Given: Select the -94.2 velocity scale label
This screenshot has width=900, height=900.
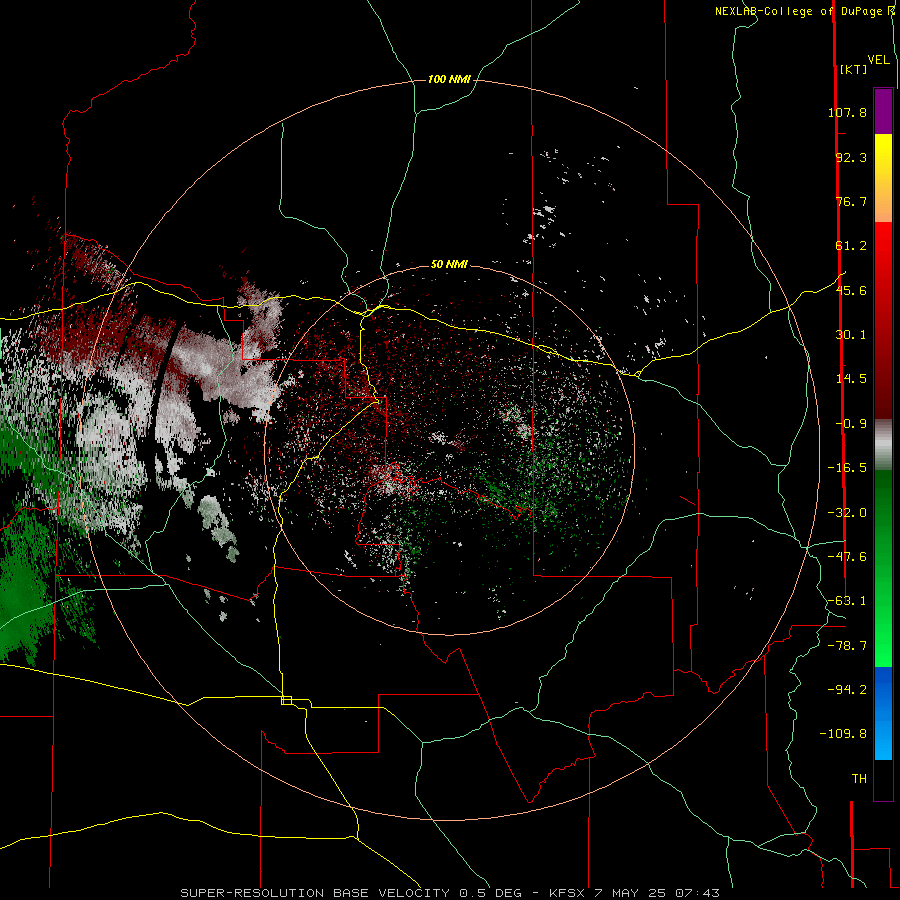Looking at the screenshot, I should (847, 689).
